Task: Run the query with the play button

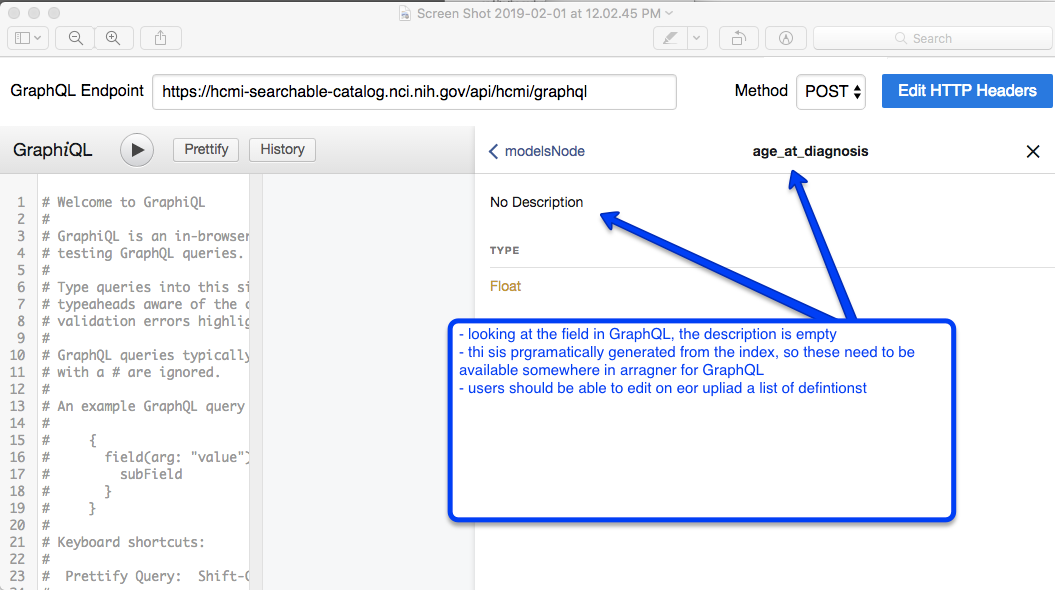Action: [x=137, y=150]
